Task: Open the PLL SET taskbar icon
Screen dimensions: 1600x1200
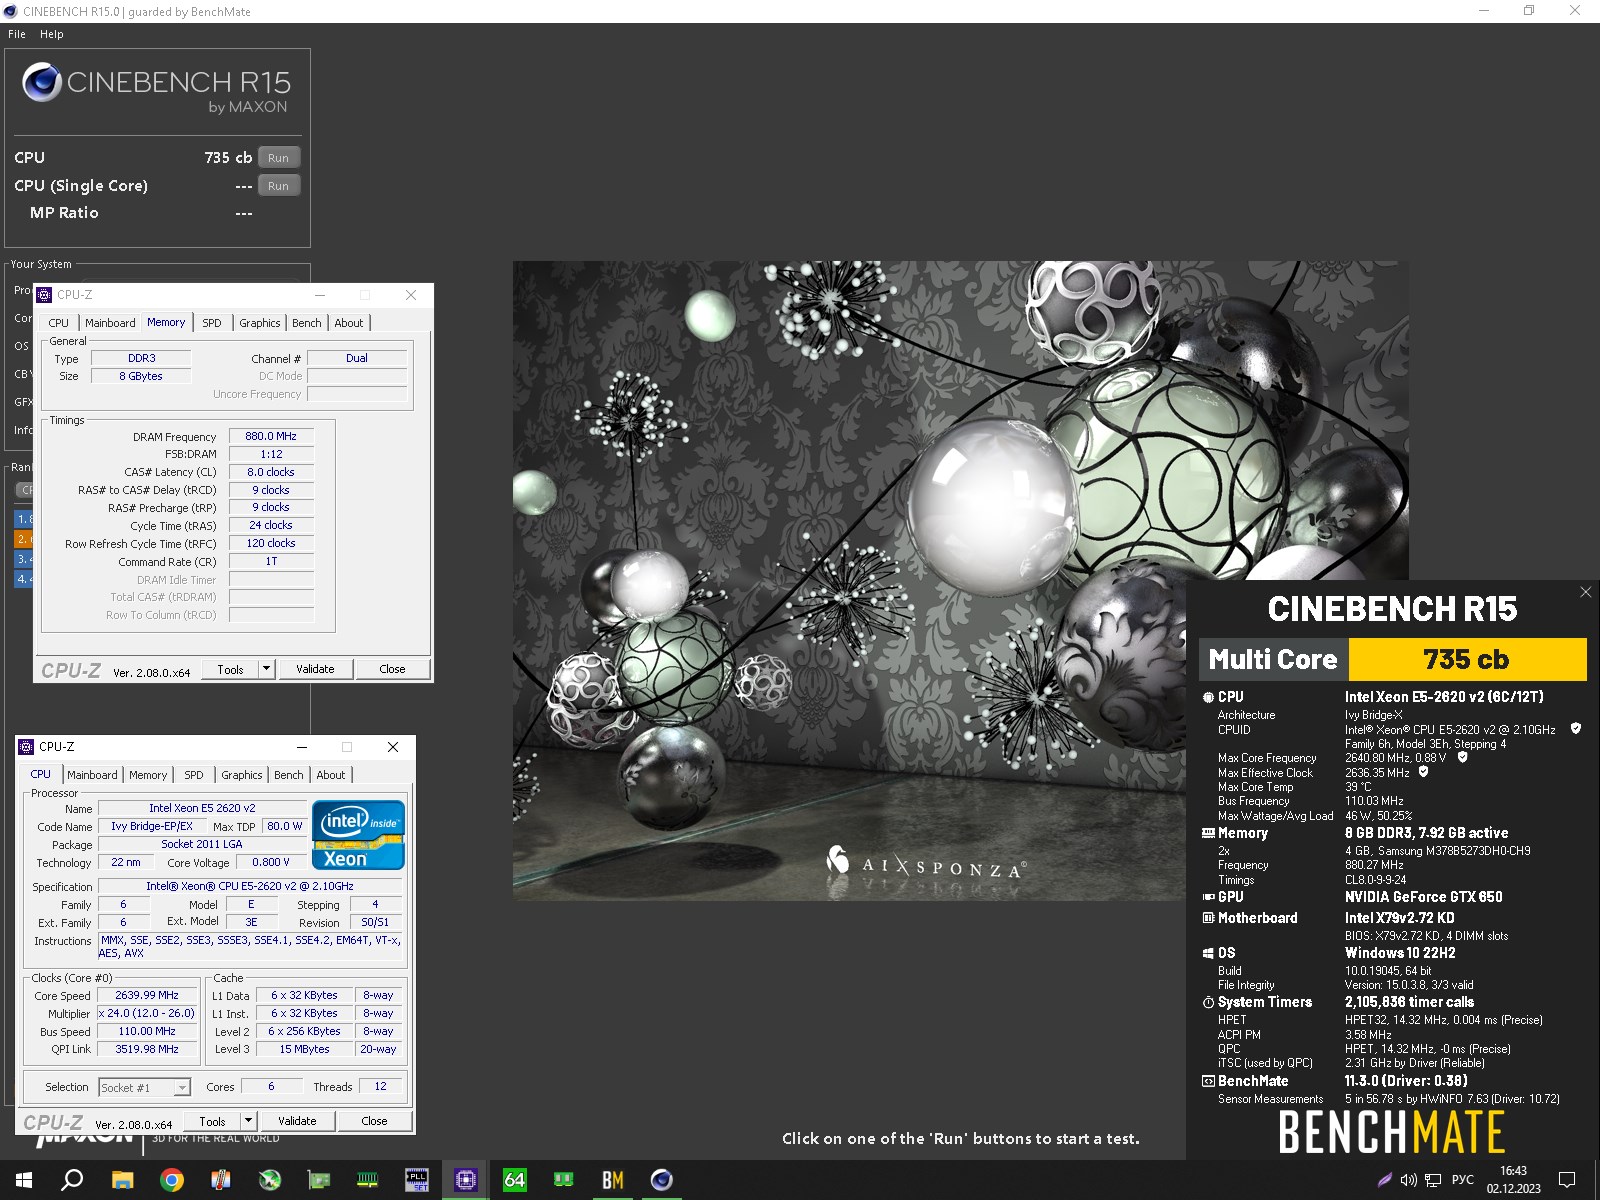Action: tap(416, 1180)
